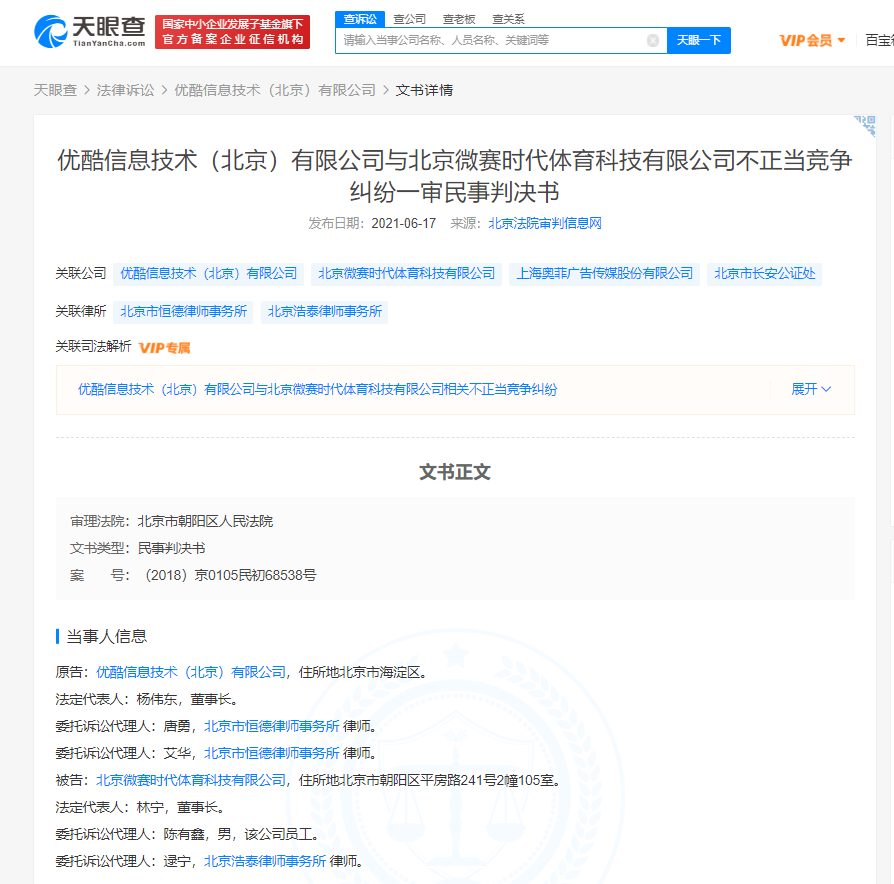Click document type 民事判决书
This screenshot has width=894, height=884.
pos(171,548)
